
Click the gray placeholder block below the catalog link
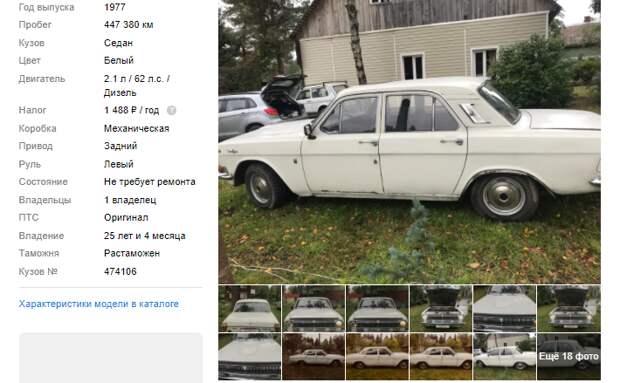pos(111,358)
